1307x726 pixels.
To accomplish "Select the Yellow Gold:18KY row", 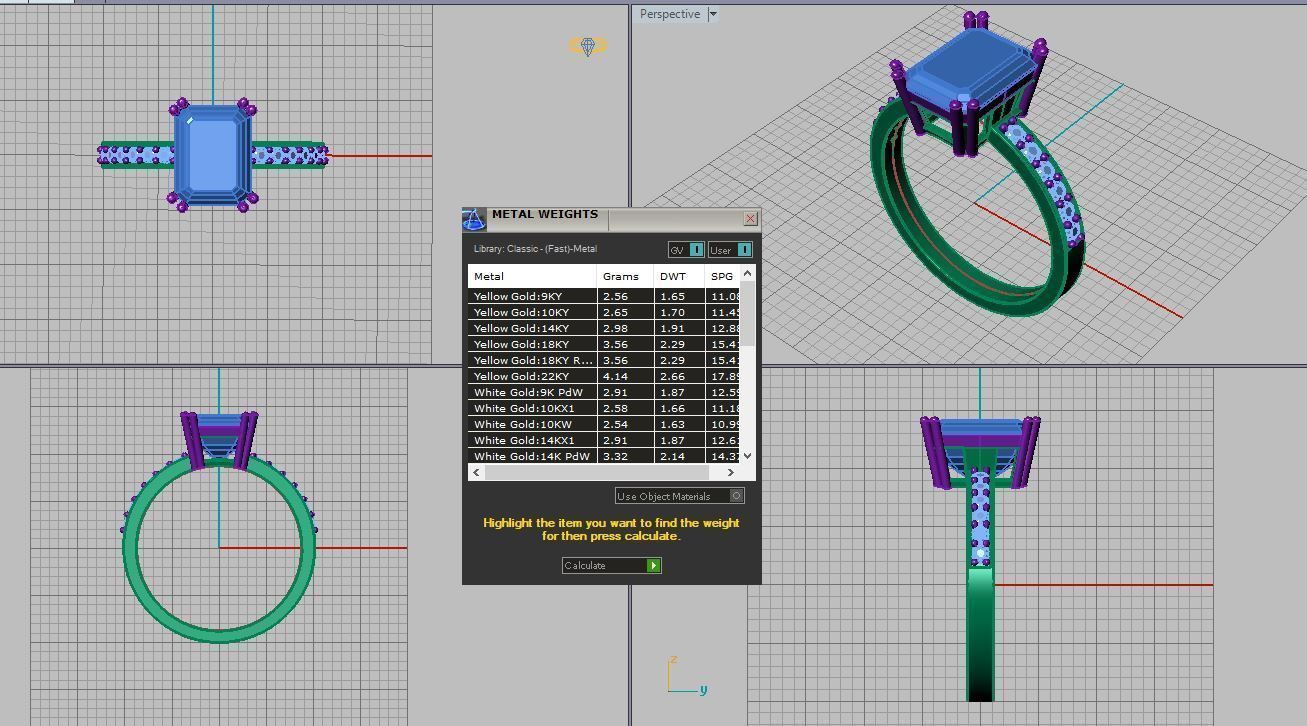I will [604, 344].
